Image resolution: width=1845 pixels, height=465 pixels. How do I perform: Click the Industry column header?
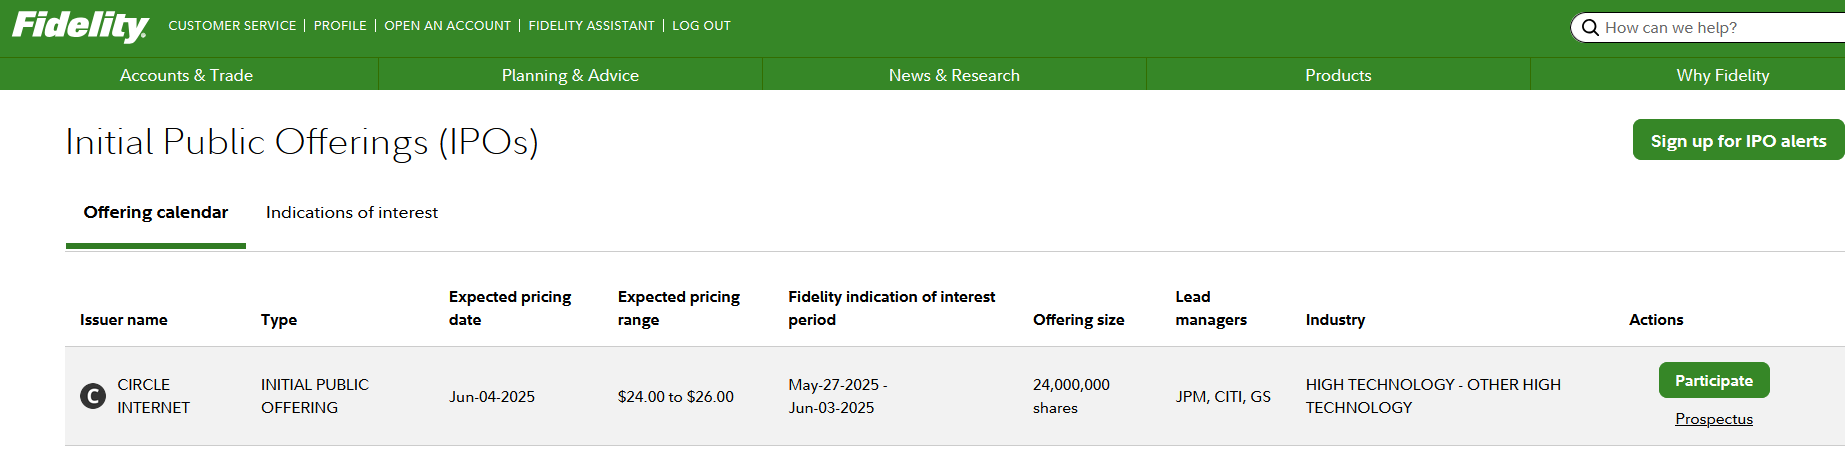pos(1335,320)
